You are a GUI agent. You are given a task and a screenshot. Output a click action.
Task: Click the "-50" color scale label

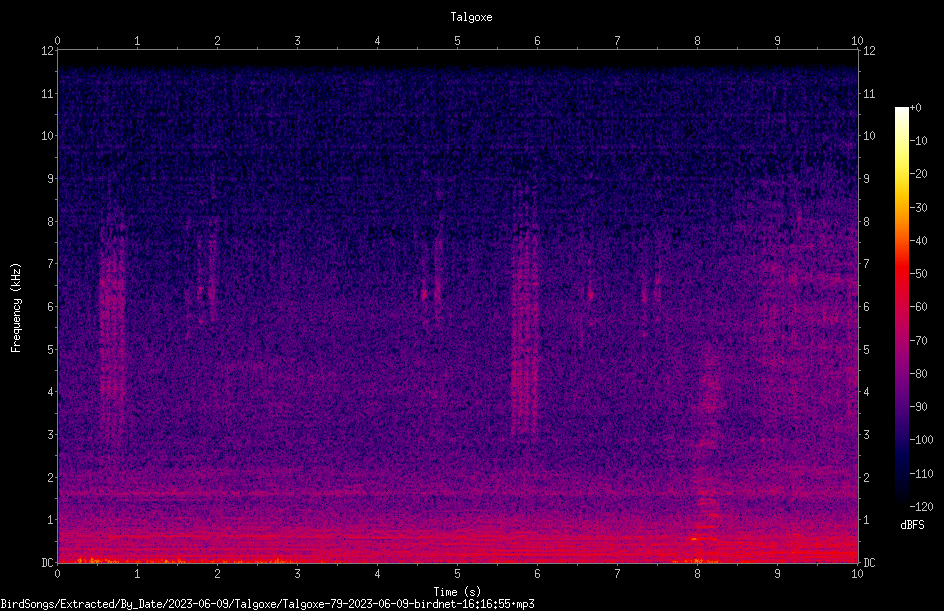(x=918, y=274)
